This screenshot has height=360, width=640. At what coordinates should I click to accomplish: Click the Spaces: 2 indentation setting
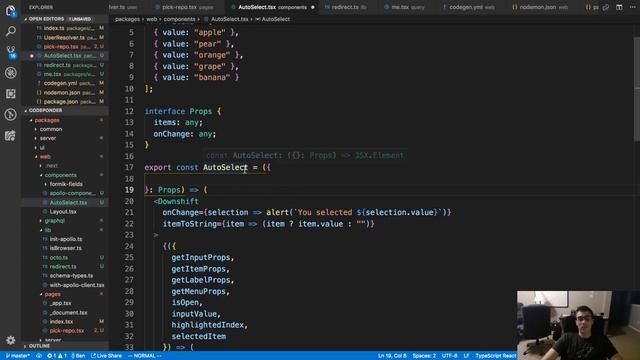[x=424, y=356]
